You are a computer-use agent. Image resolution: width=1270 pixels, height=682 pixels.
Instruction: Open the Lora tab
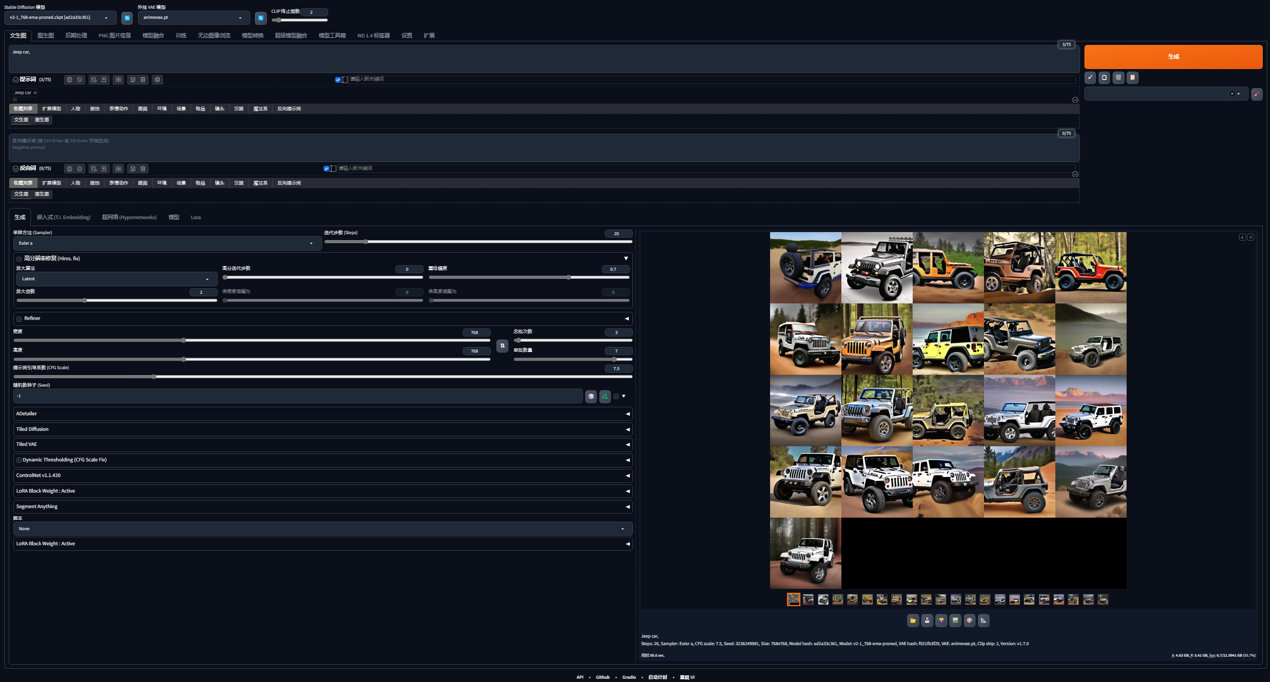[x=196, y=217]
